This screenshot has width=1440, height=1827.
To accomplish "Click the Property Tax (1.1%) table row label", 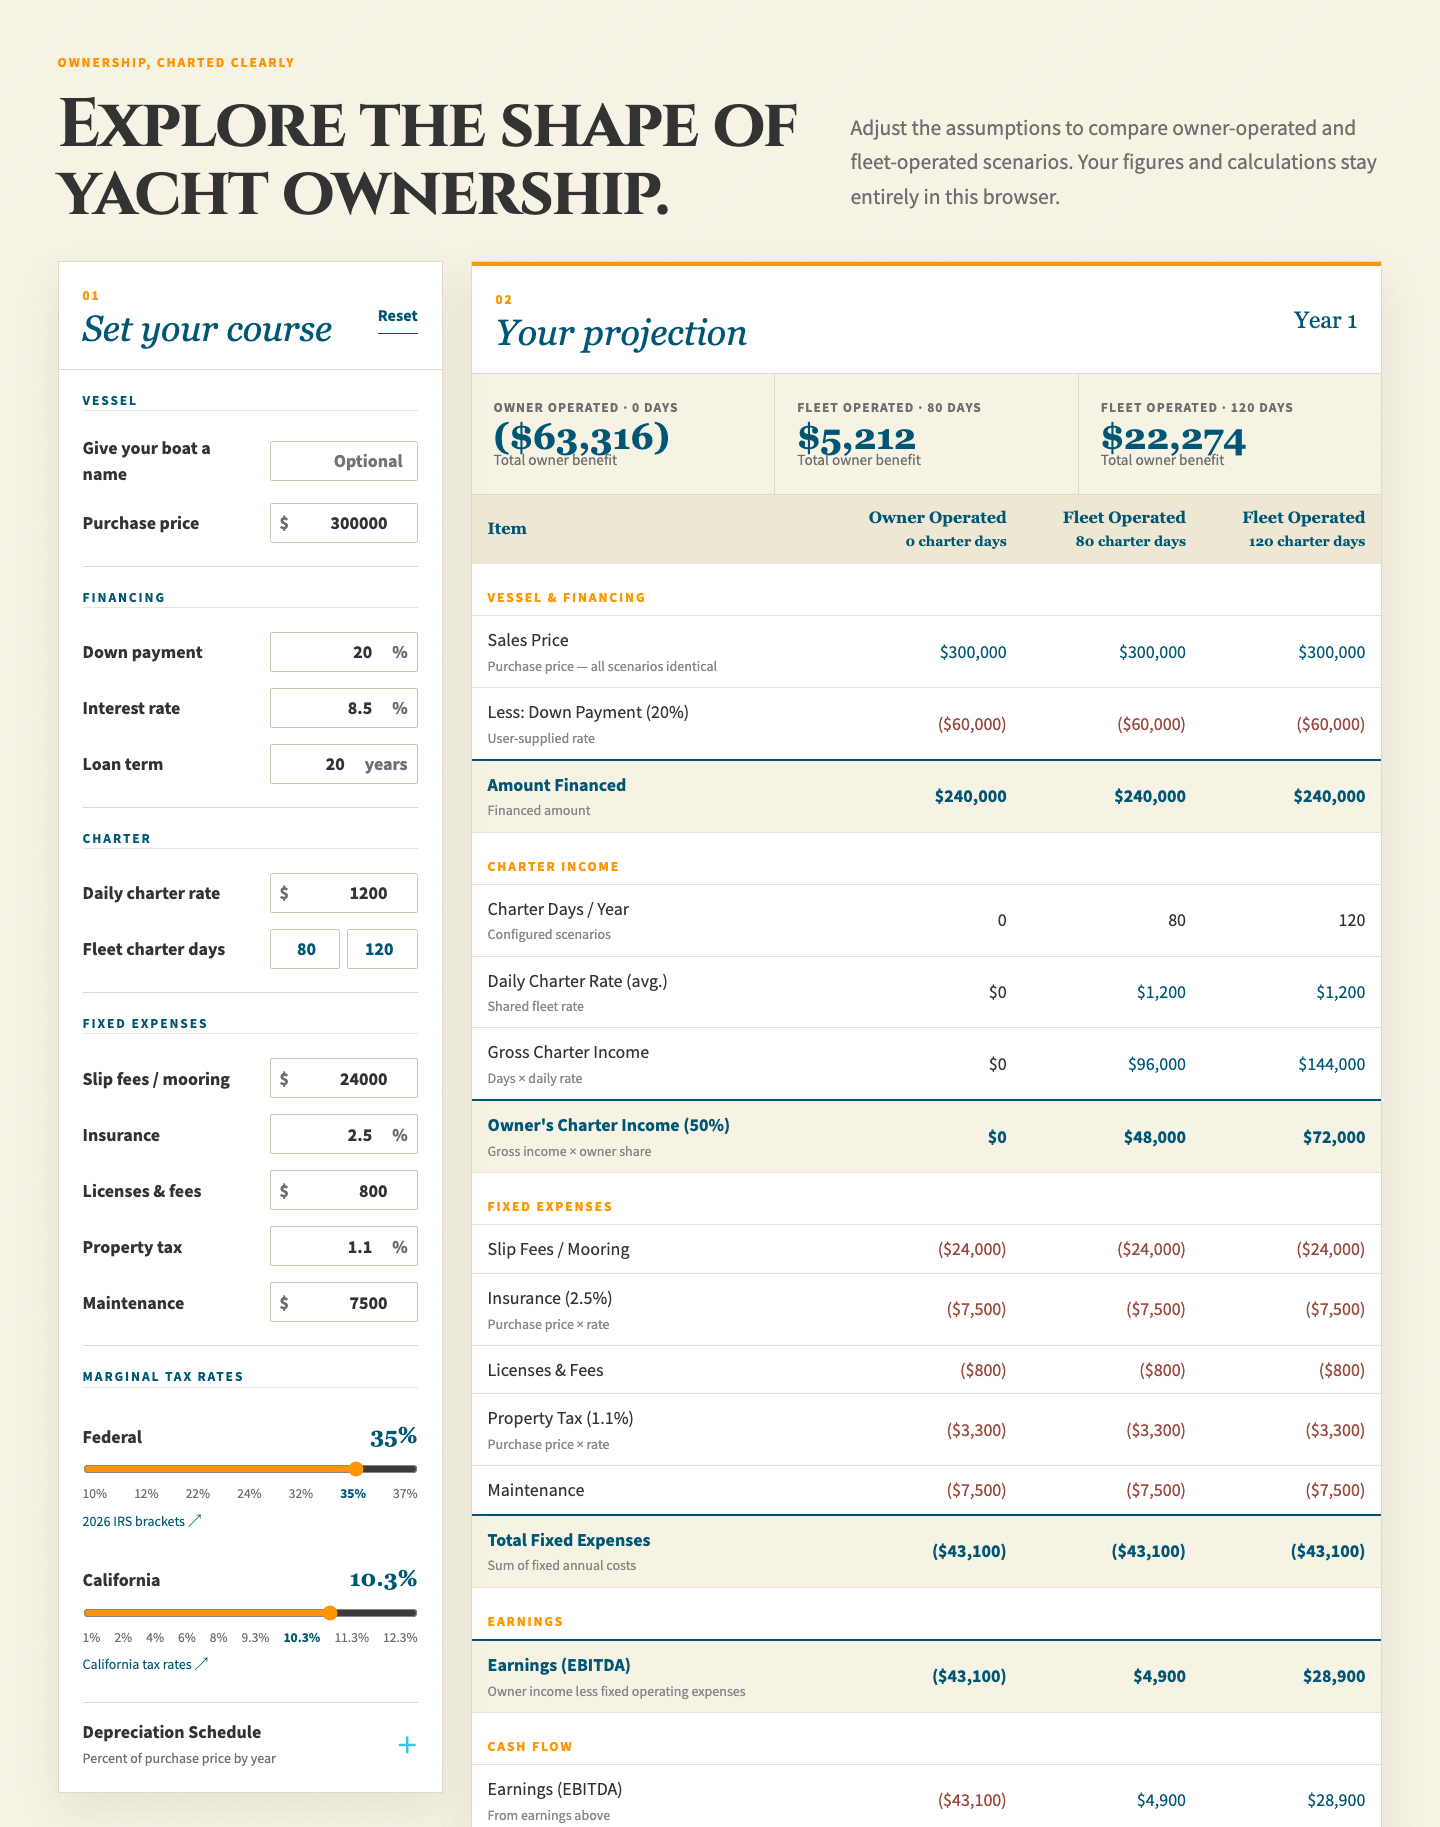I will coord(560,1418).
